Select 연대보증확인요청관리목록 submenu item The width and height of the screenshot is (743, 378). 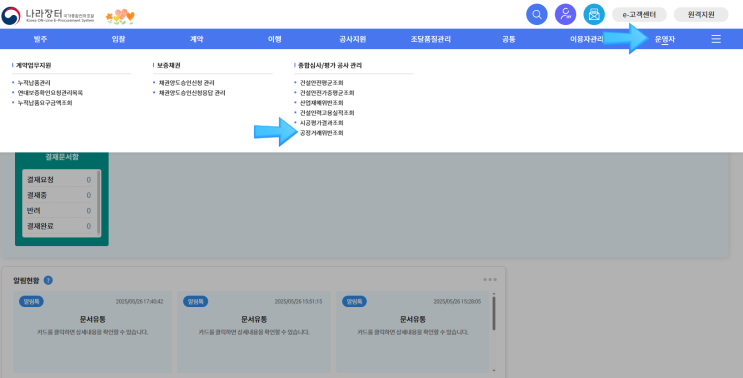click(50, 93)
